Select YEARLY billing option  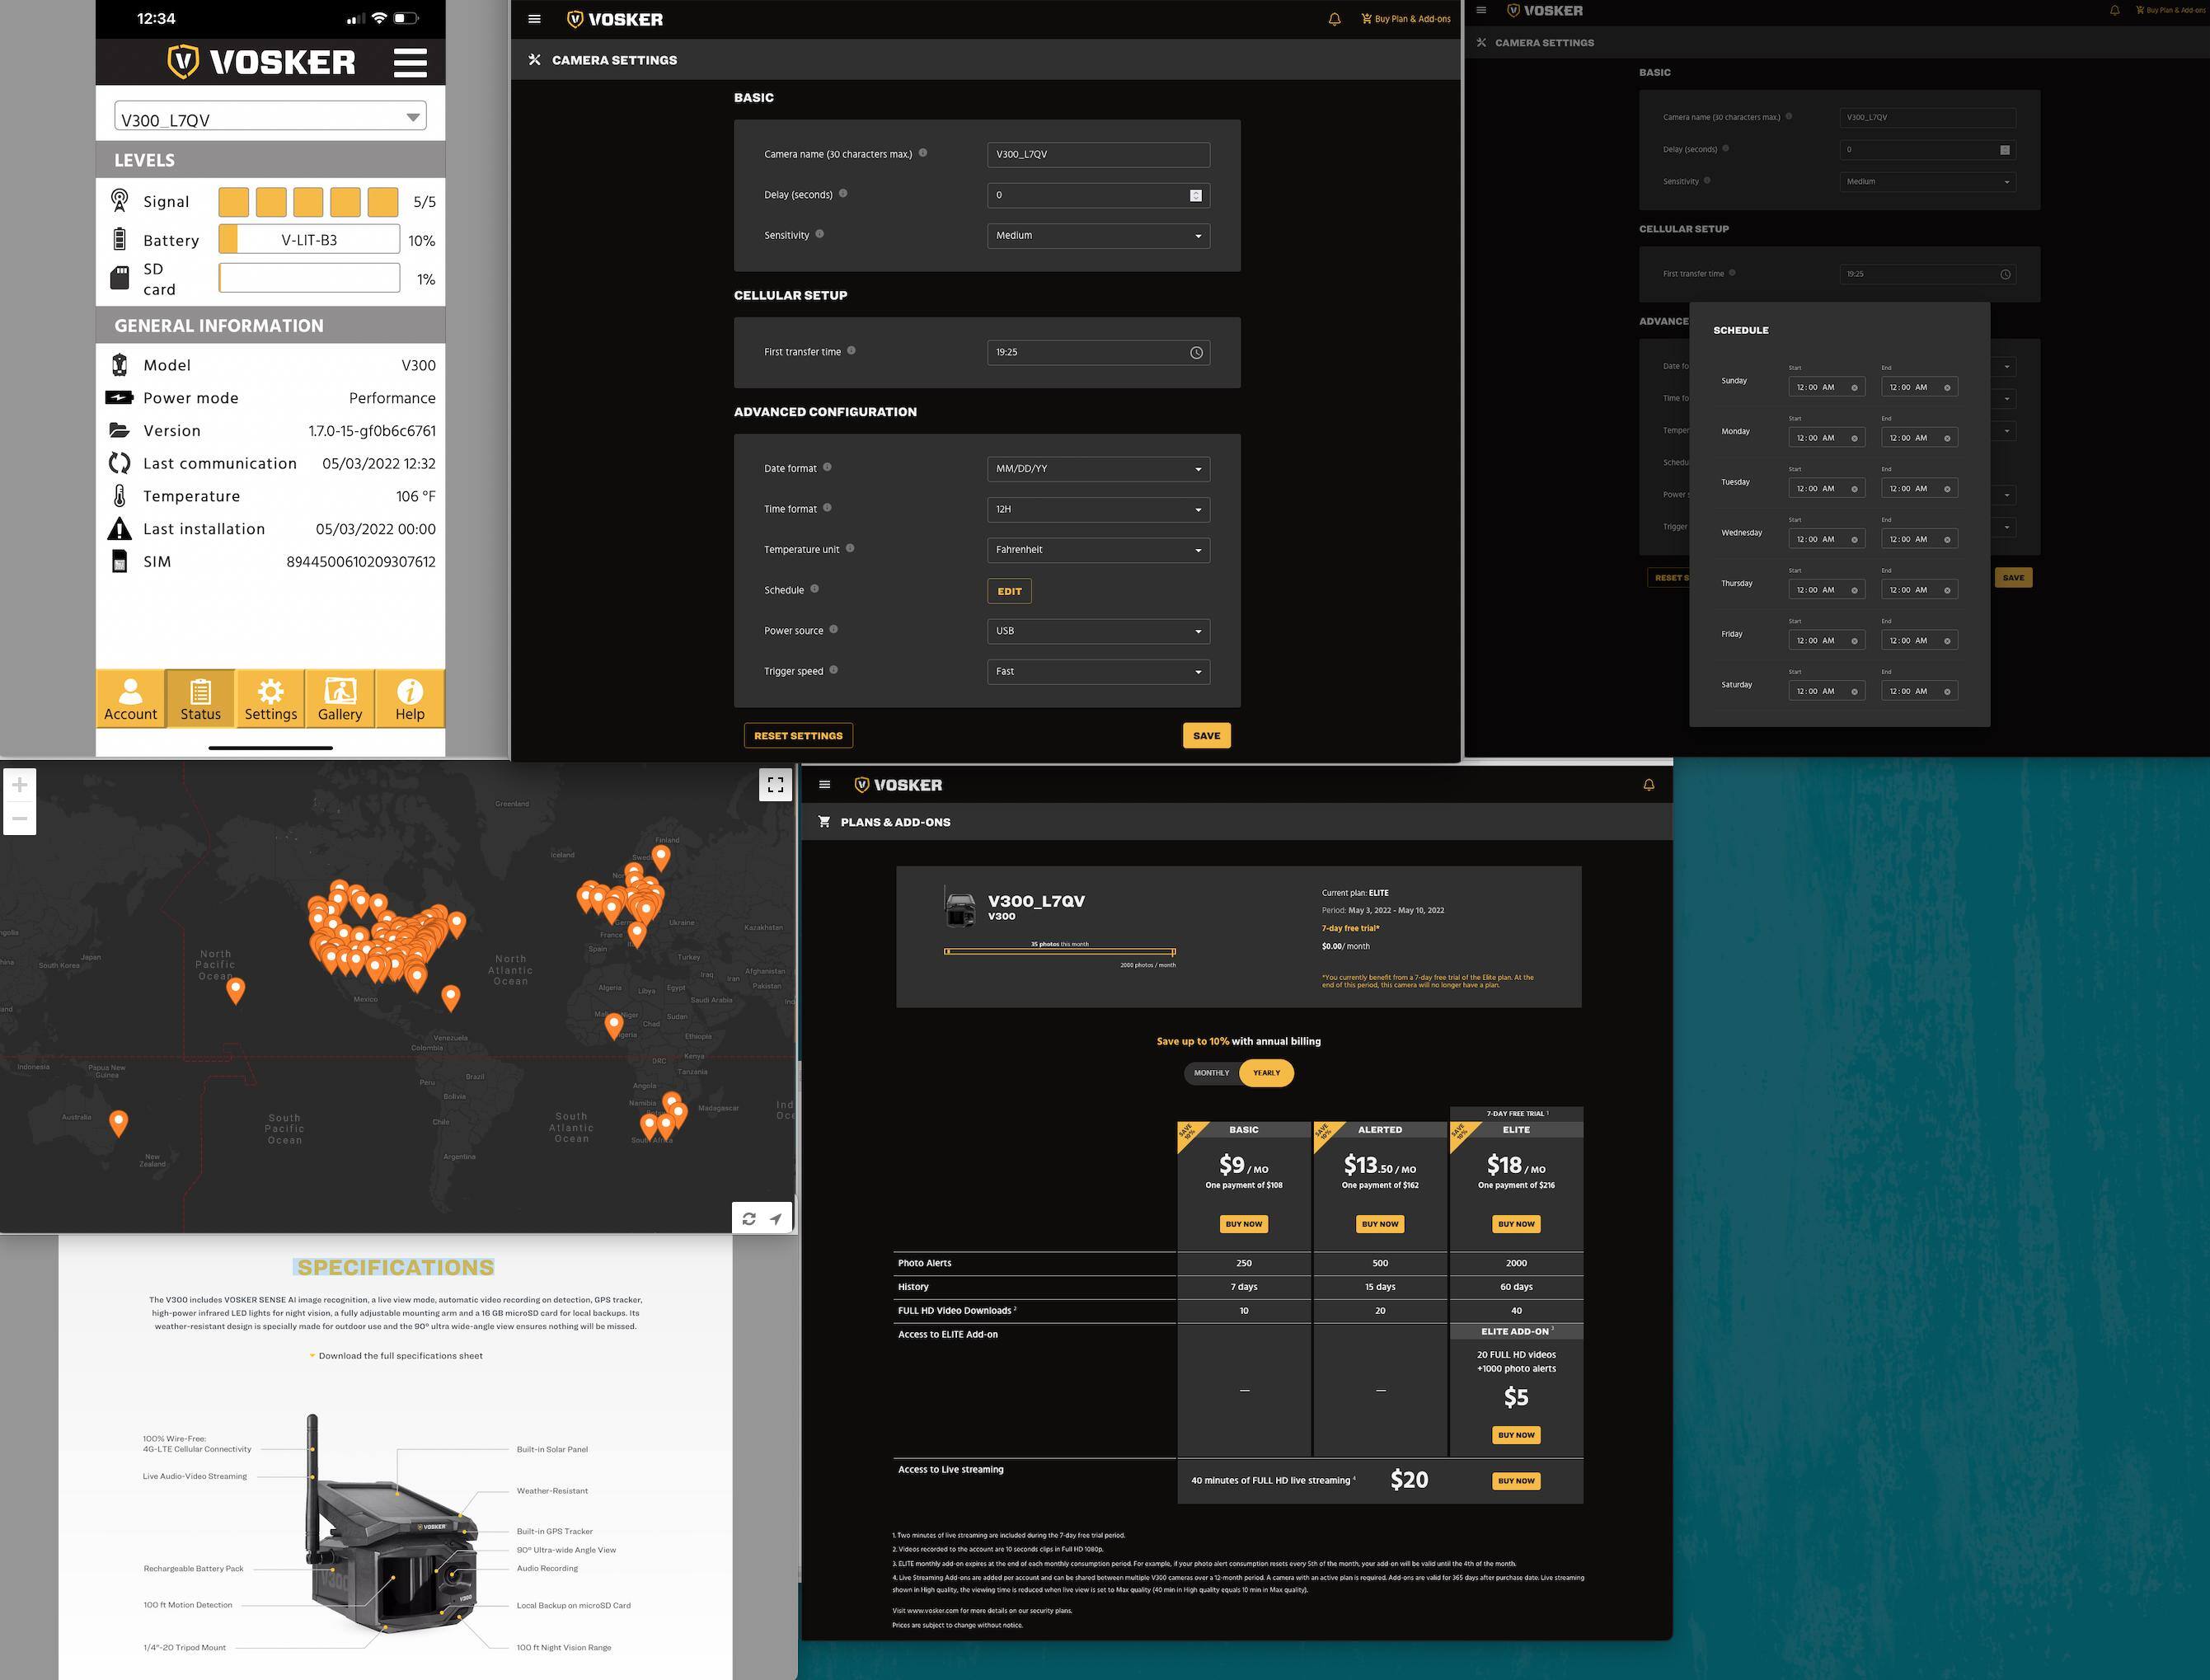1266,1073
